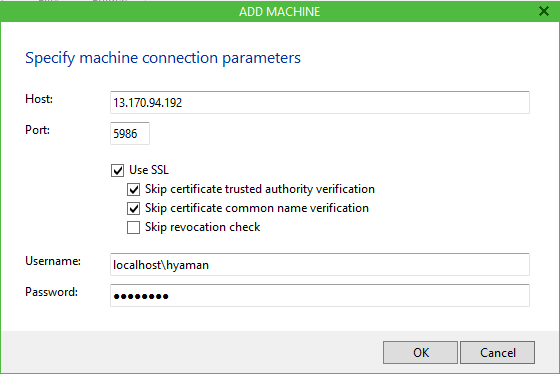Uncheck Skip certificate trusted authority verification
The image size is (560, 374).
click(134, 189)
